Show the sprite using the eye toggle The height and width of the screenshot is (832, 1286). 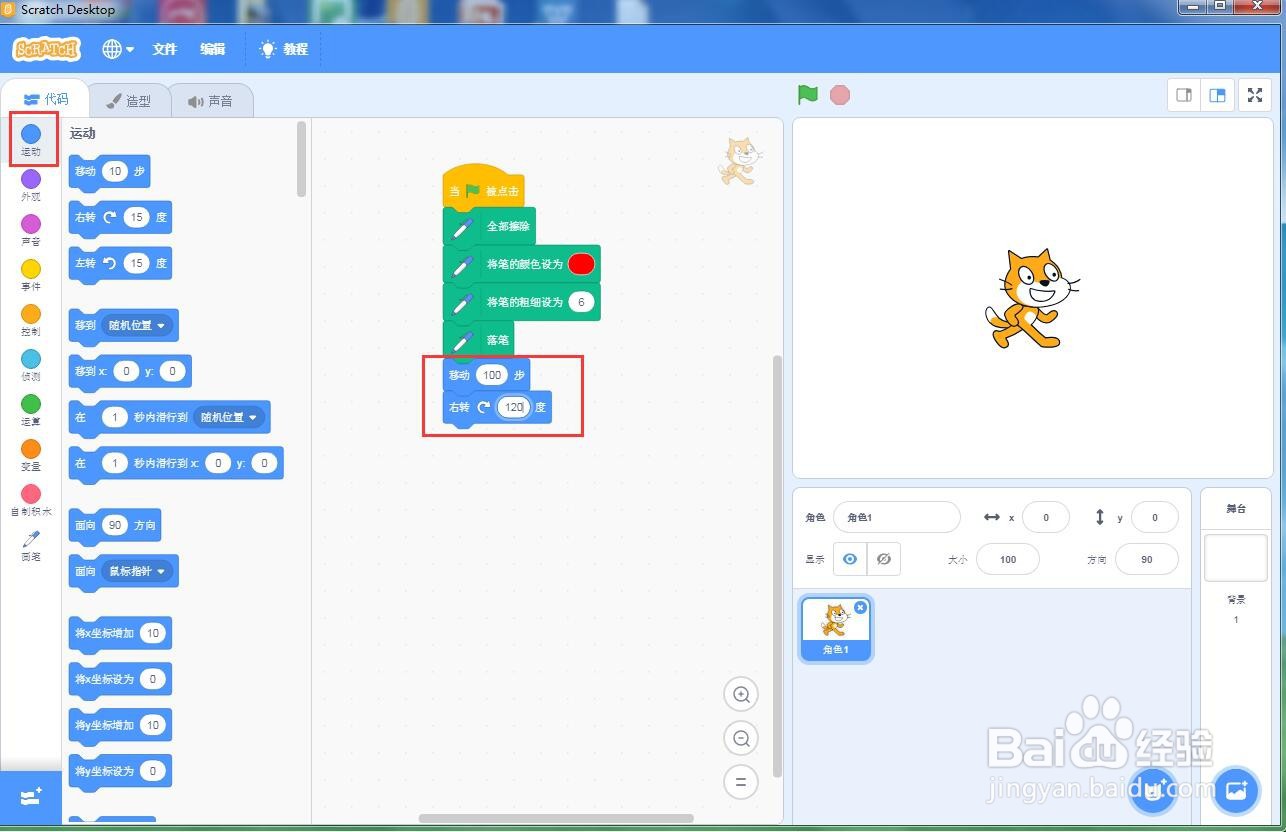(x=849, y=559)
